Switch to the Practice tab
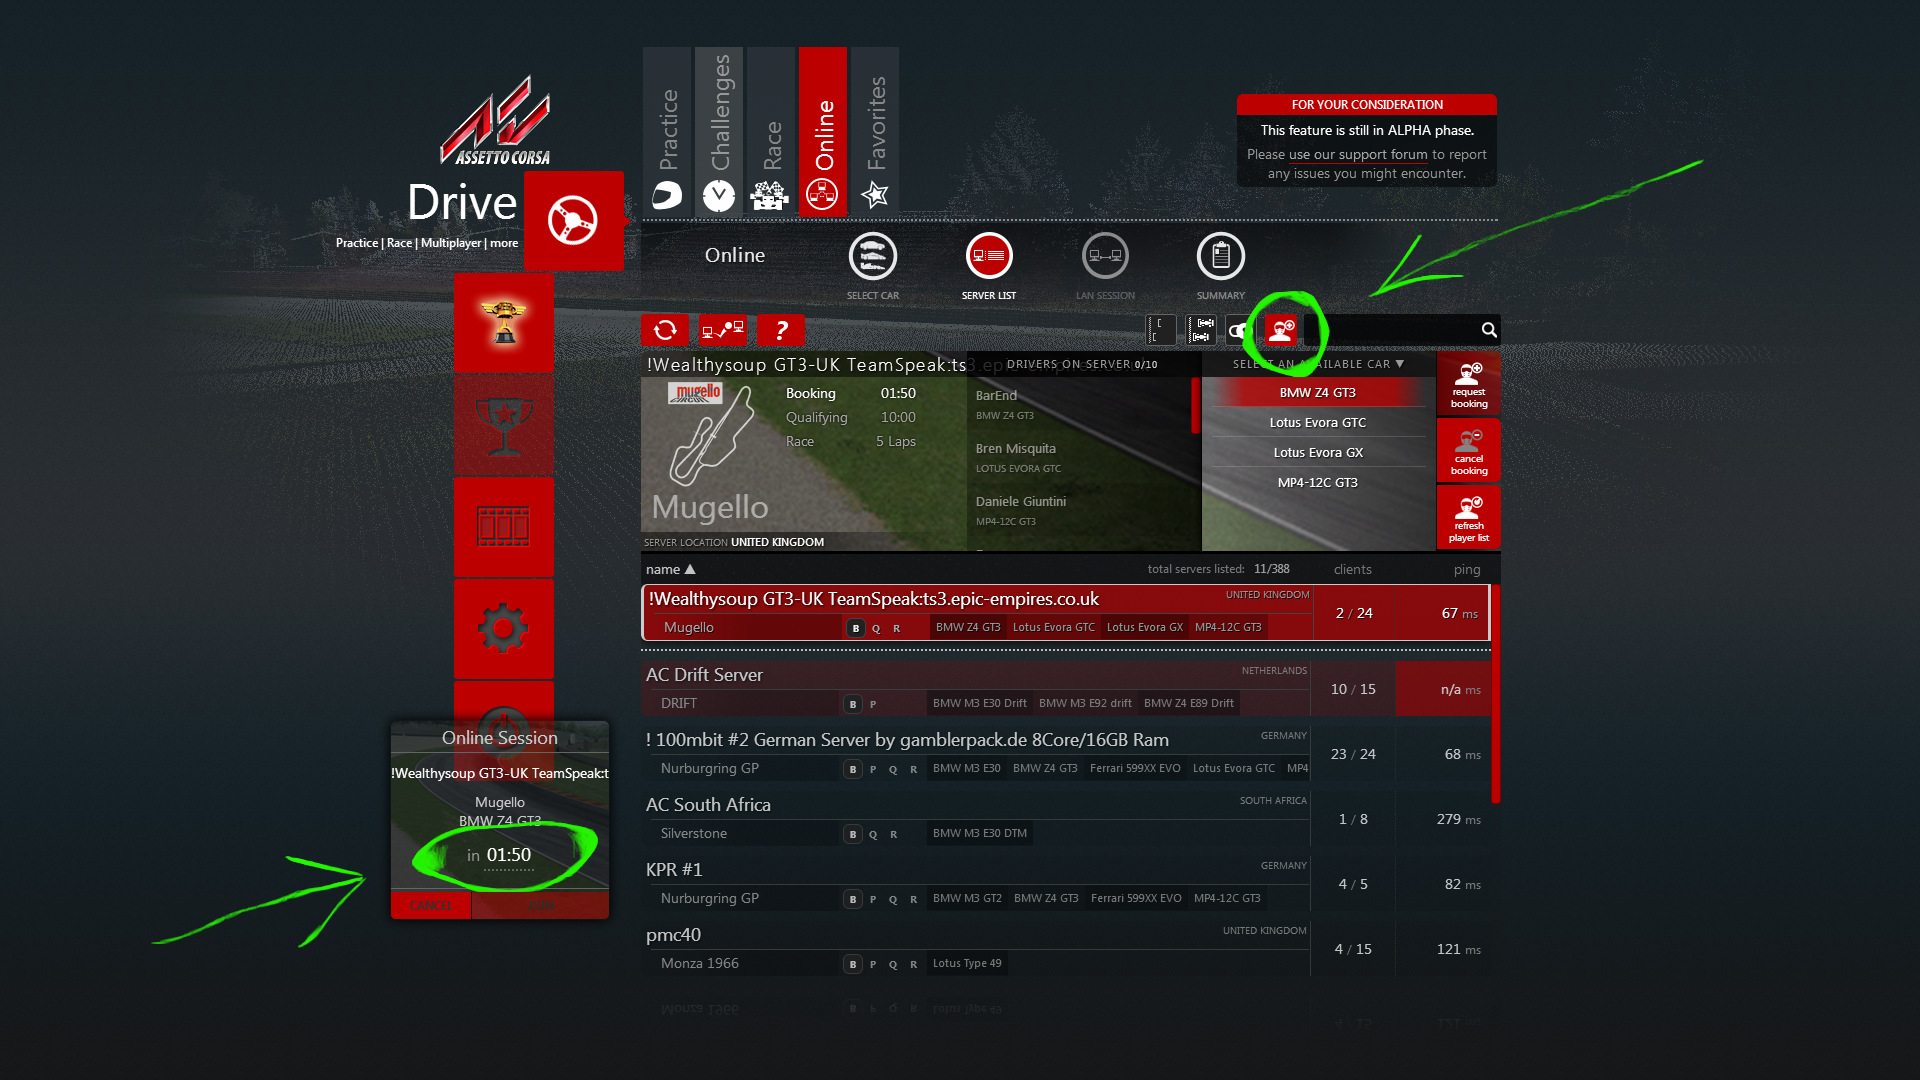The width and height of the screenshot is (1920, 1080). [667, 132]
